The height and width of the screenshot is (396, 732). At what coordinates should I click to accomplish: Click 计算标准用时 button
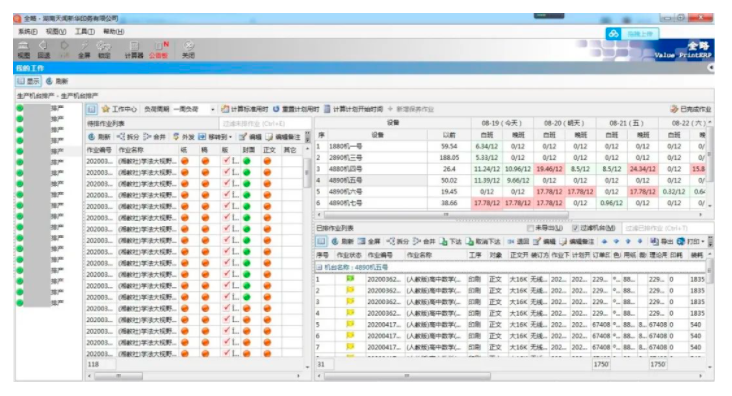pyautogui.click(x=245, y=109)
